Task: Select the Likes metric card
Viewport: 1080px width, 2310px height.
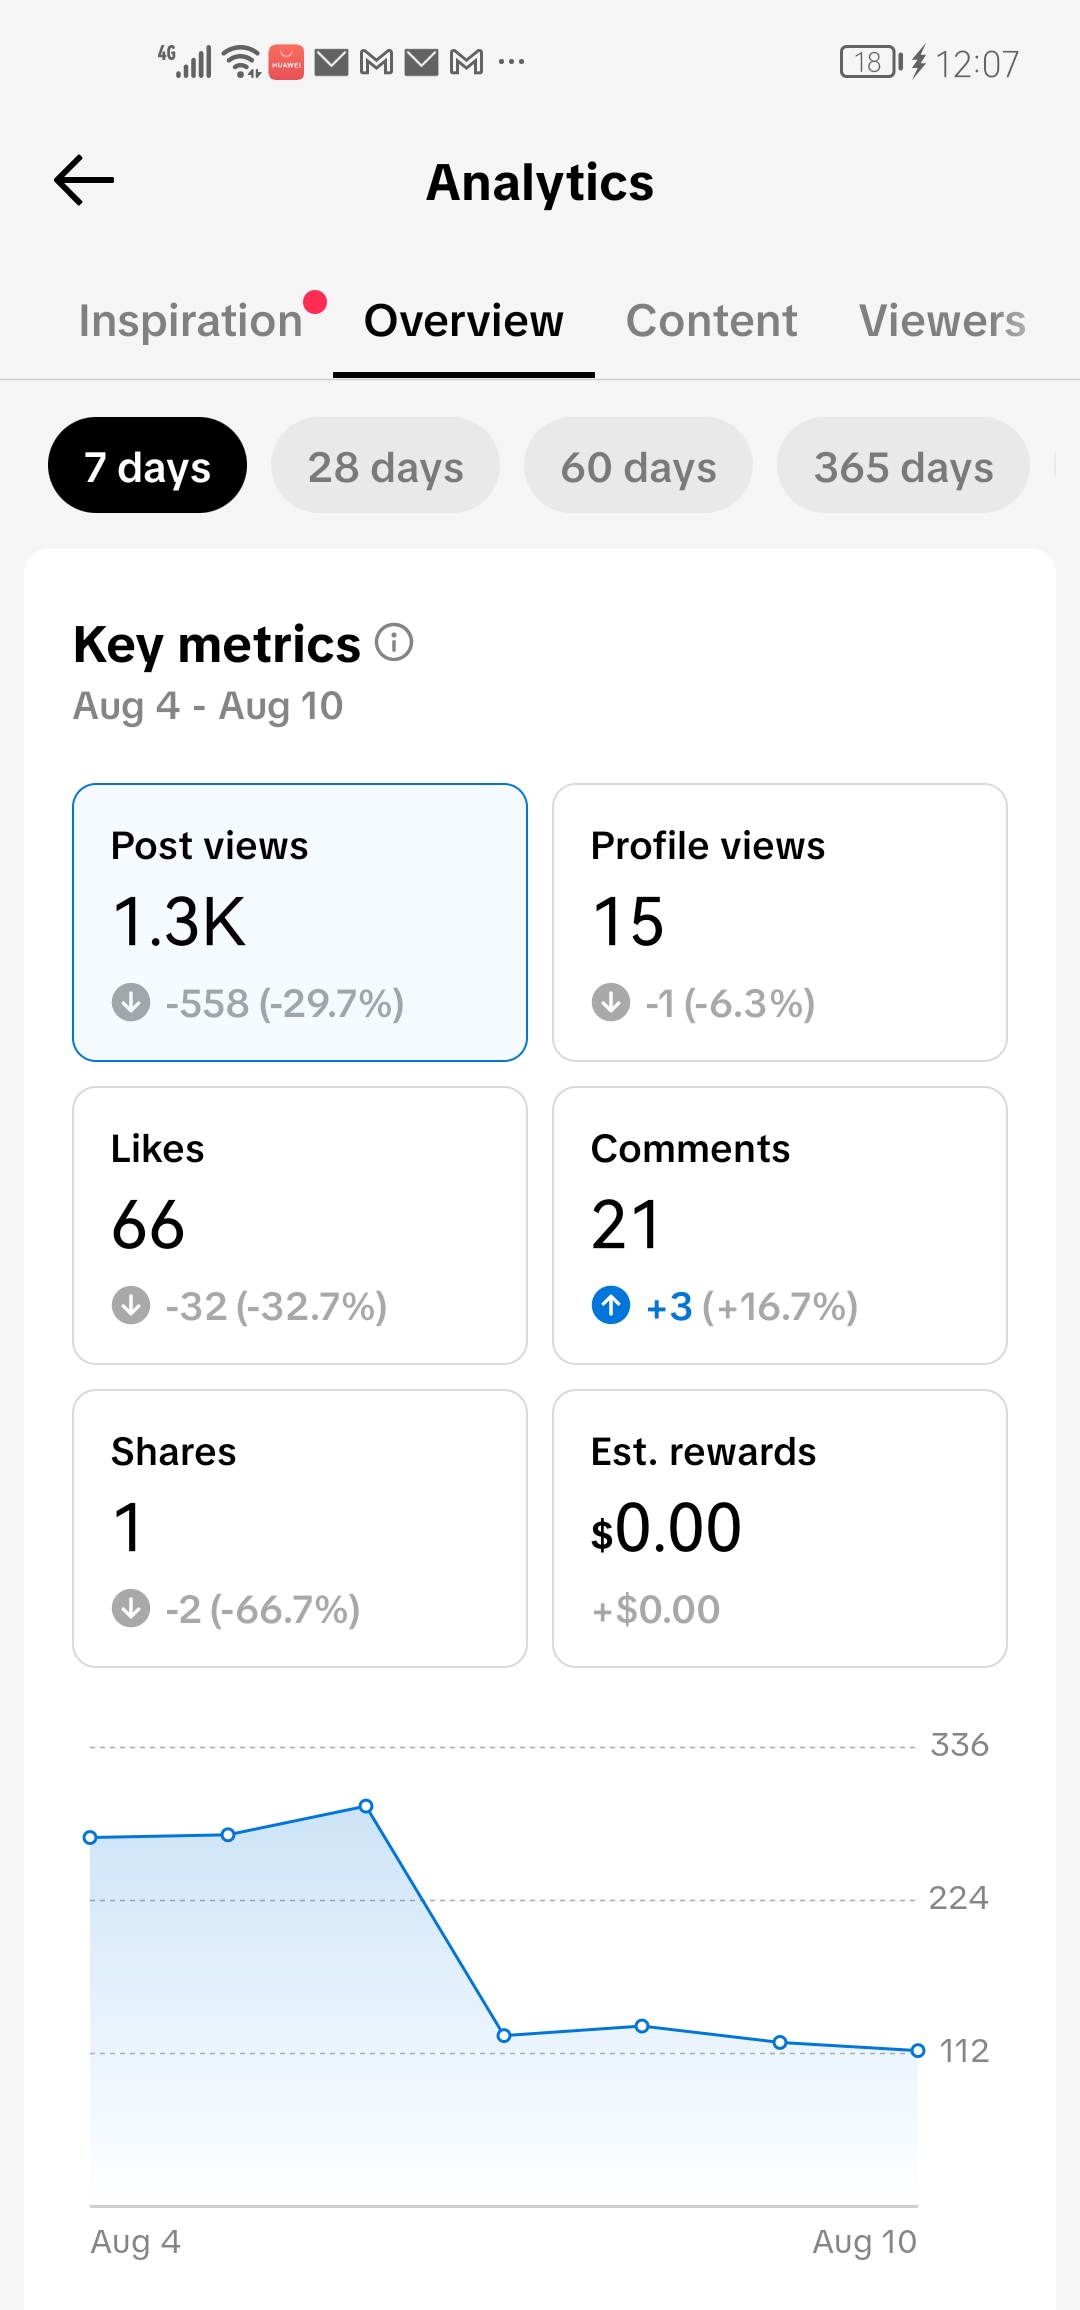Action: coord(300,1225)
